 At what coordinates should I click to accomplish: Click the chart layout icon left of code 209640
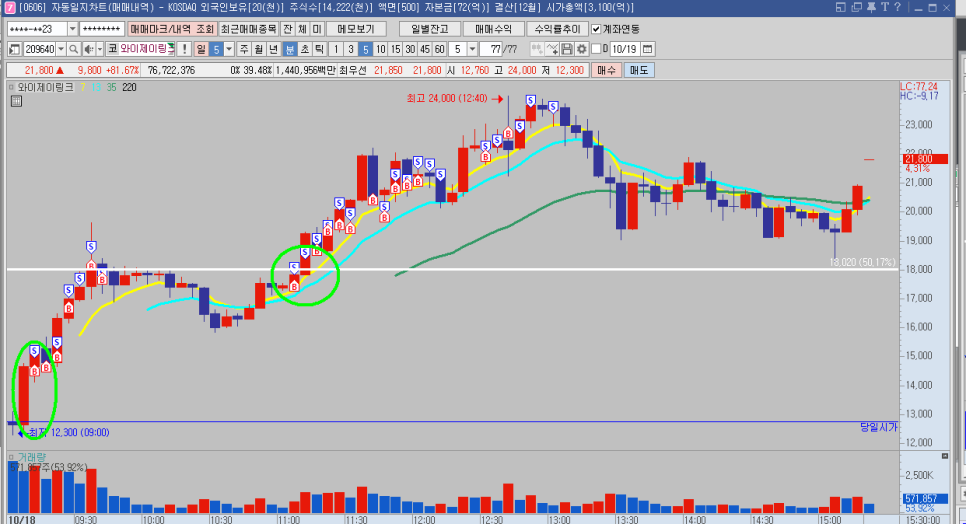coord(15,49)
